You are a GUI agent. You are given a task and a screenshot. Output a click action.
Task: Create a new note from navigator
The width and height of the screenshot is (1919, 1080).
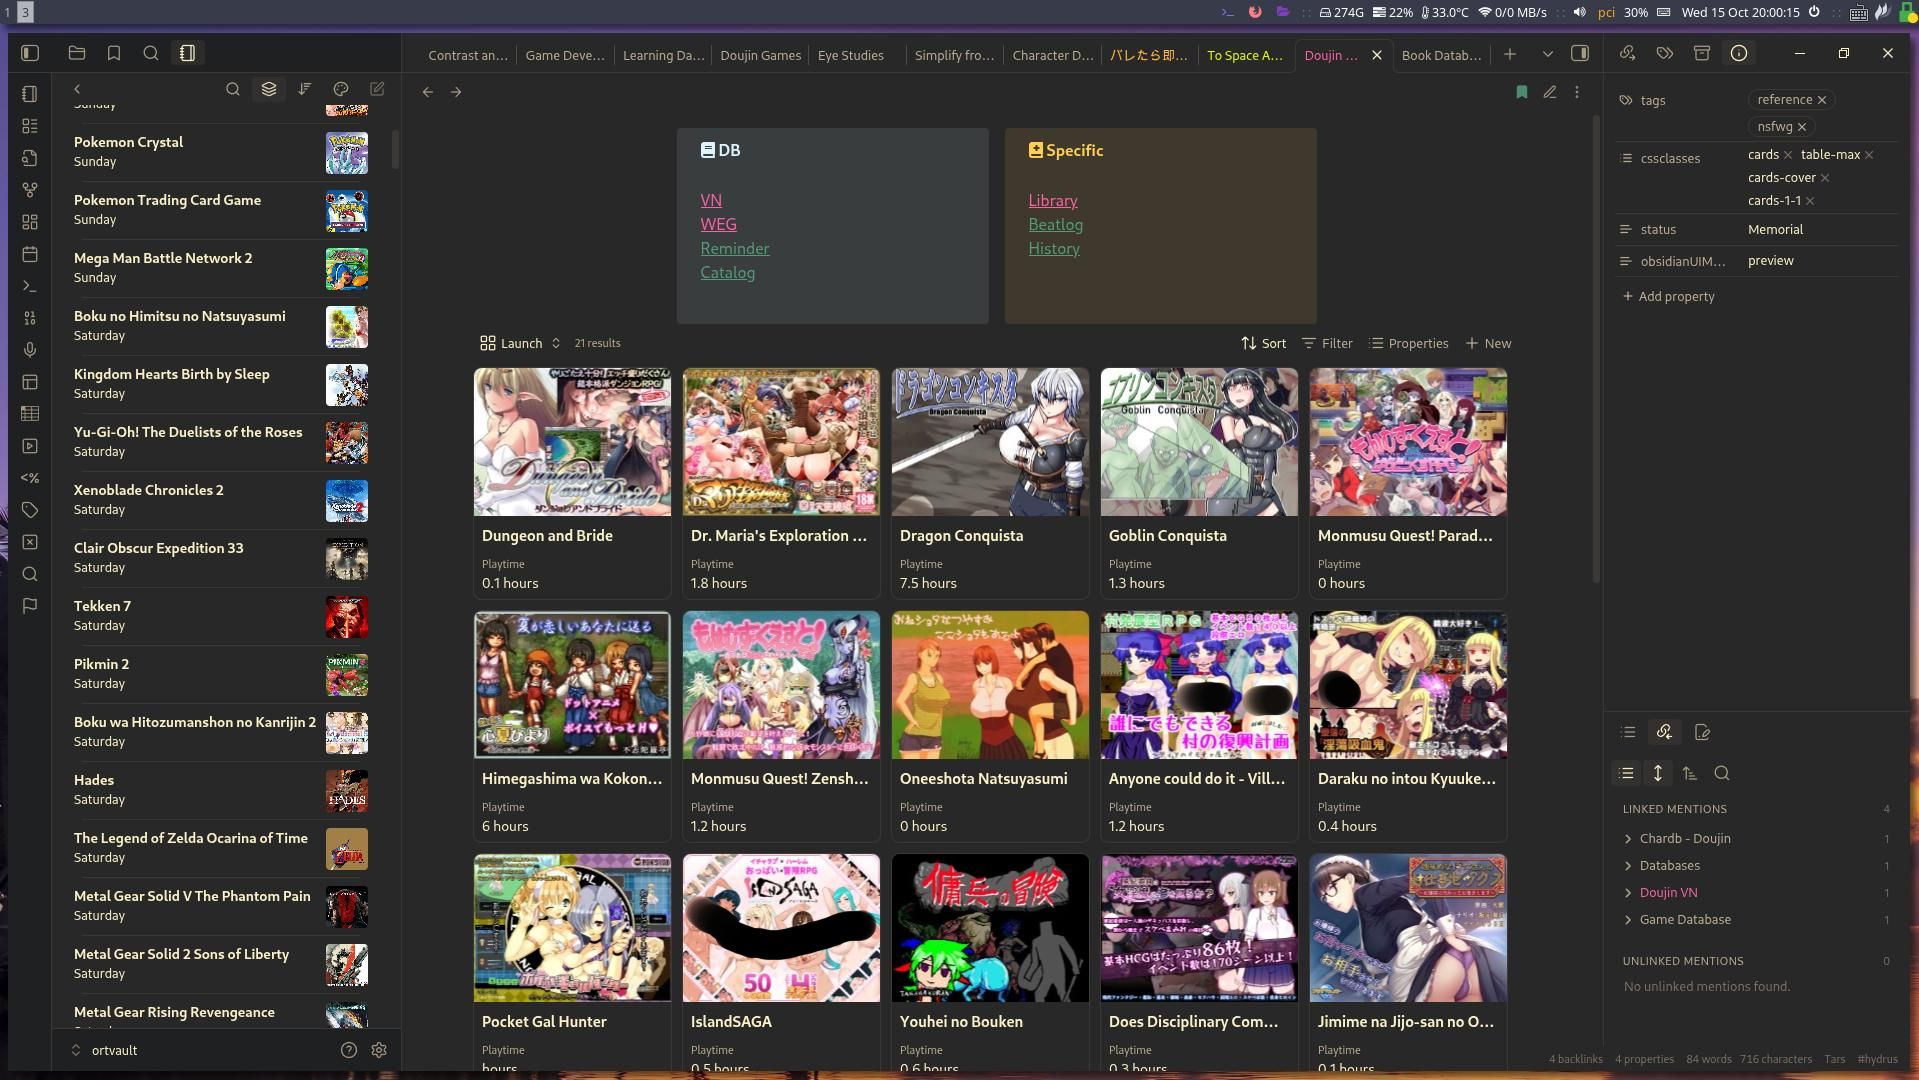pyautogui.click(x=377, y=89)
